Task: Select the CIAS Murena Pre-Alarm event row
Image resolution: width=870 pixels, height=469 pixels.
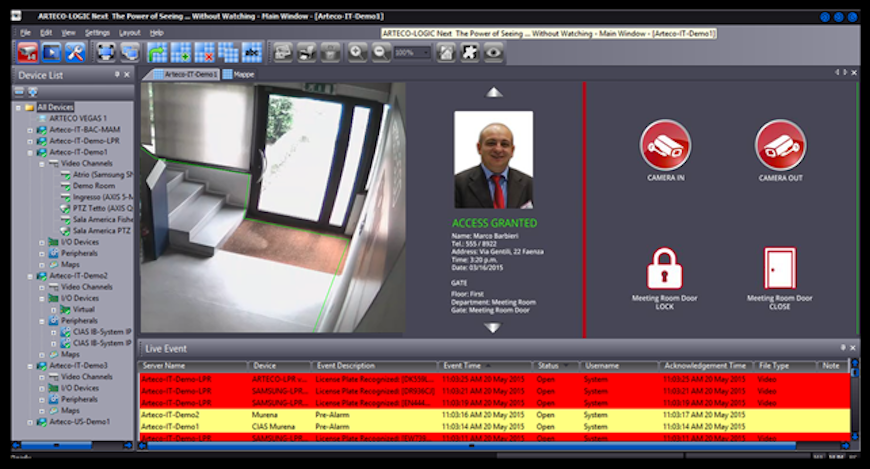Action: click(494, 427)
